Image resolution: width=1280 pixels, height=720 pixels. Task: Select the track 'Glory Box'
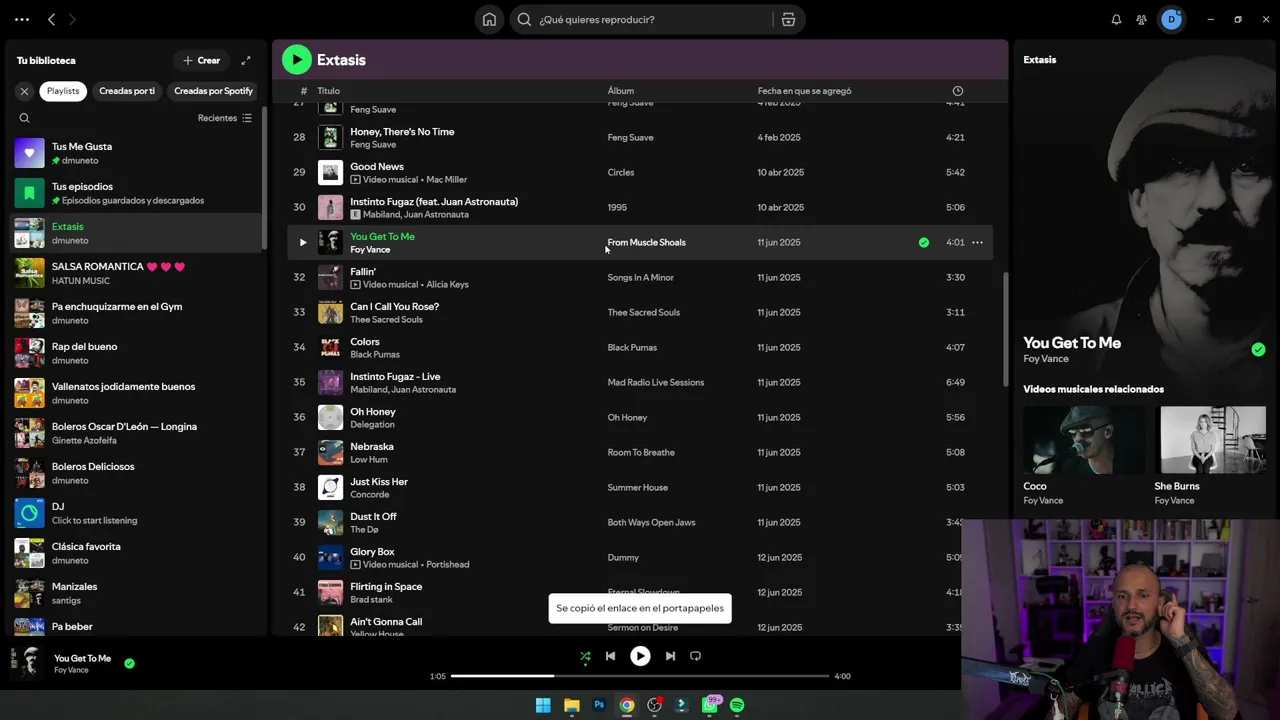point(372,551)
